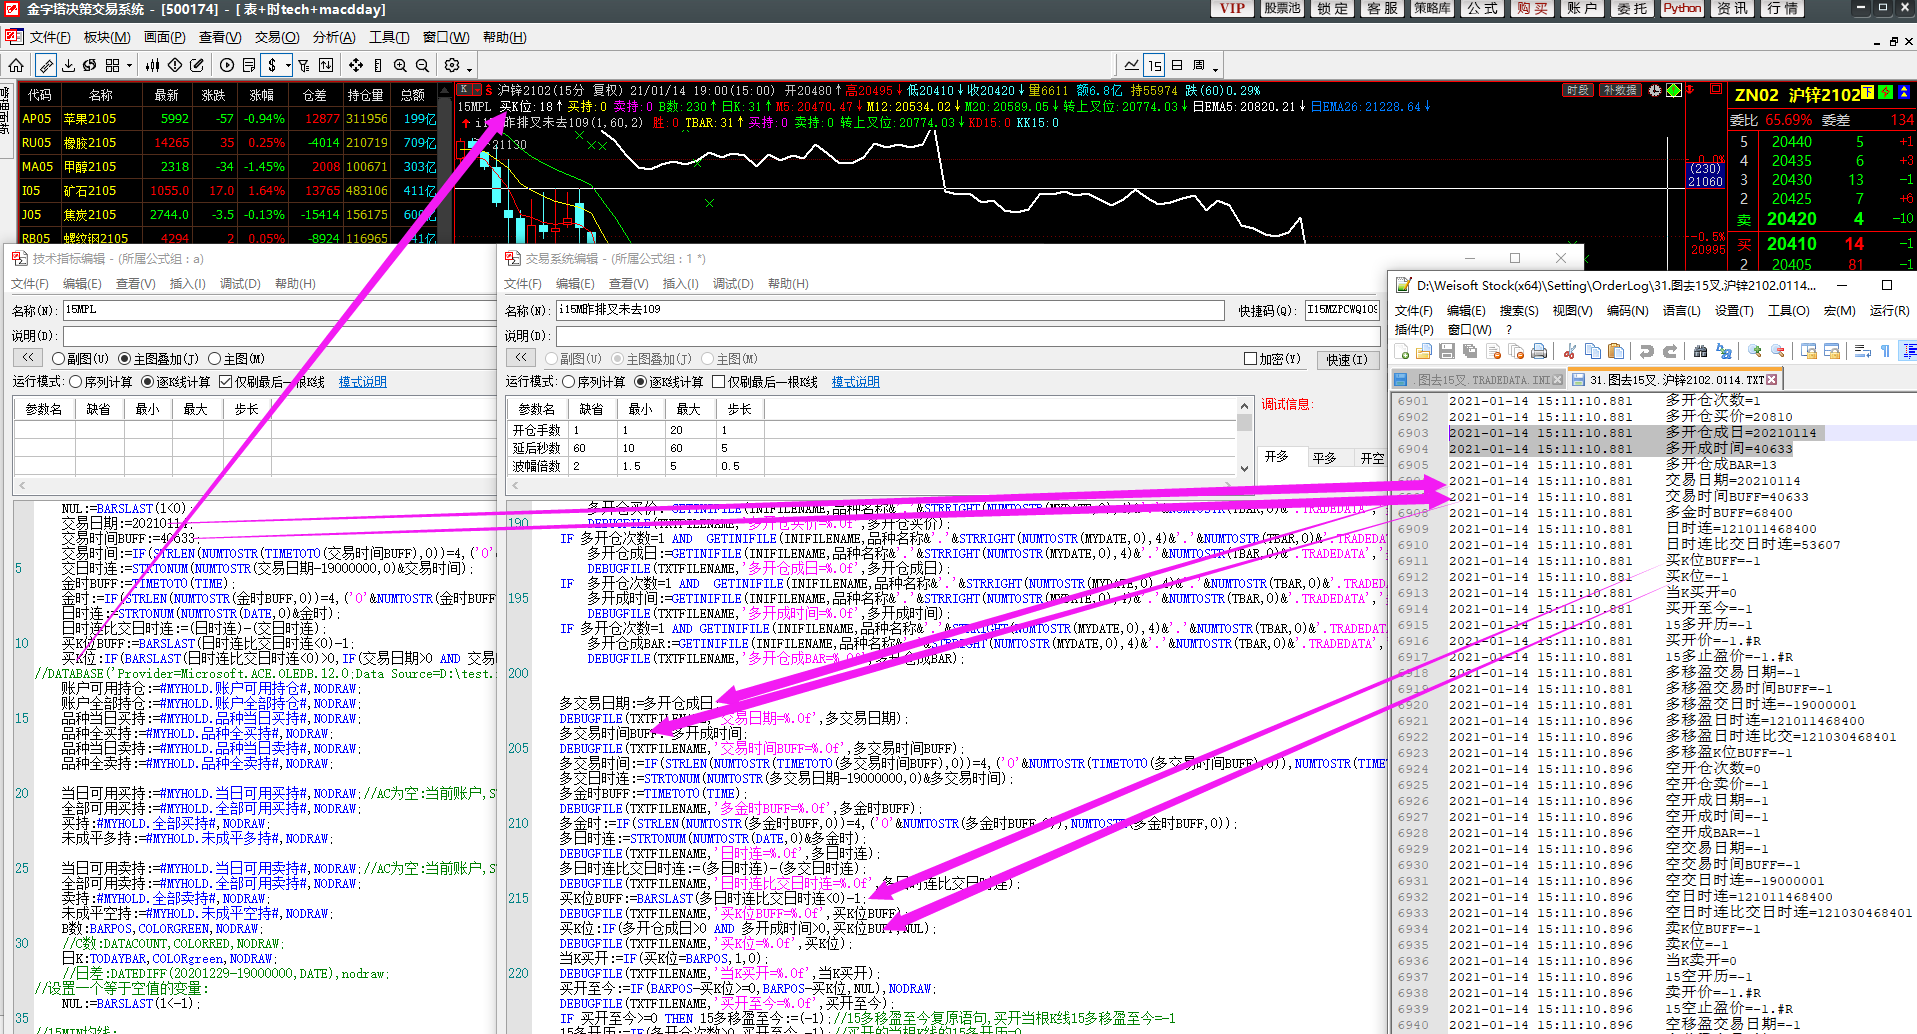The height and width of the screenshot is (1034, 1917).
Task: Select 序列计算 in trading system editor
Action: [x=594, y=382]
